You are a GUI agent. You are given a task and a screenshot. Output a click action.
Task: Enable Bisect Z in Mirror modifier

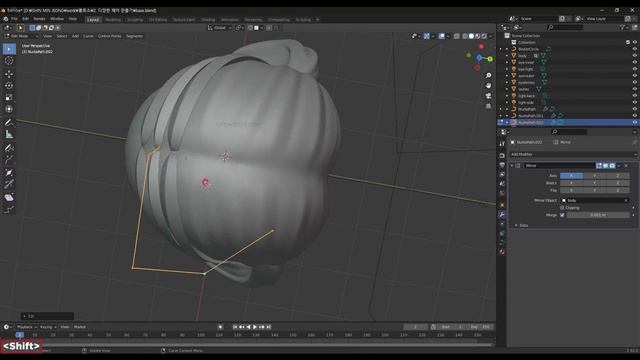coord(618,183)
